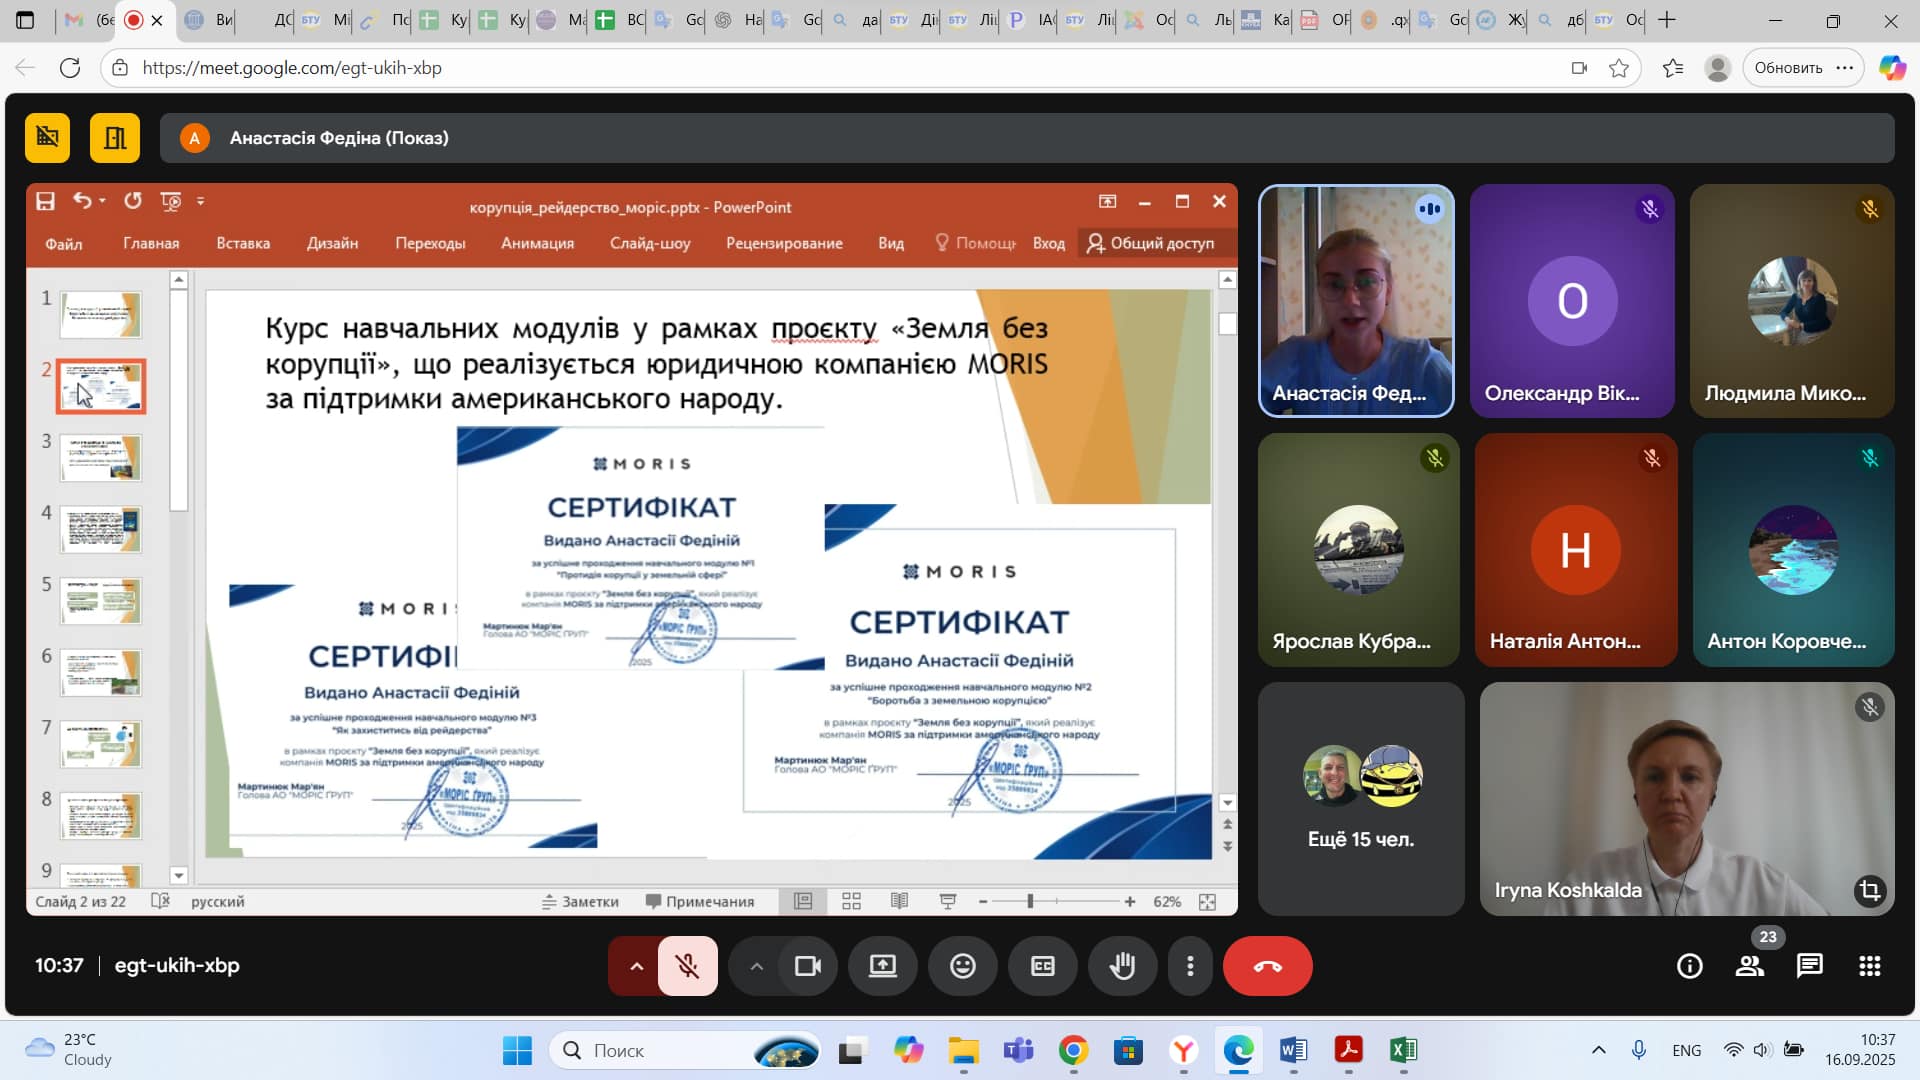Click the Общий доступ button

coord(1151,243)
